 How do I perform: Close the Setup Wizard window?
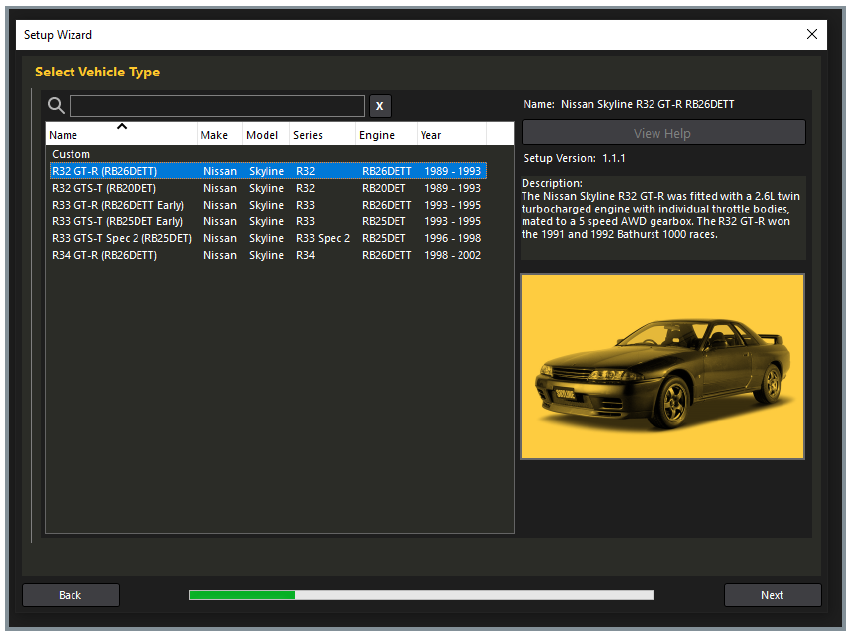(812, 34)
